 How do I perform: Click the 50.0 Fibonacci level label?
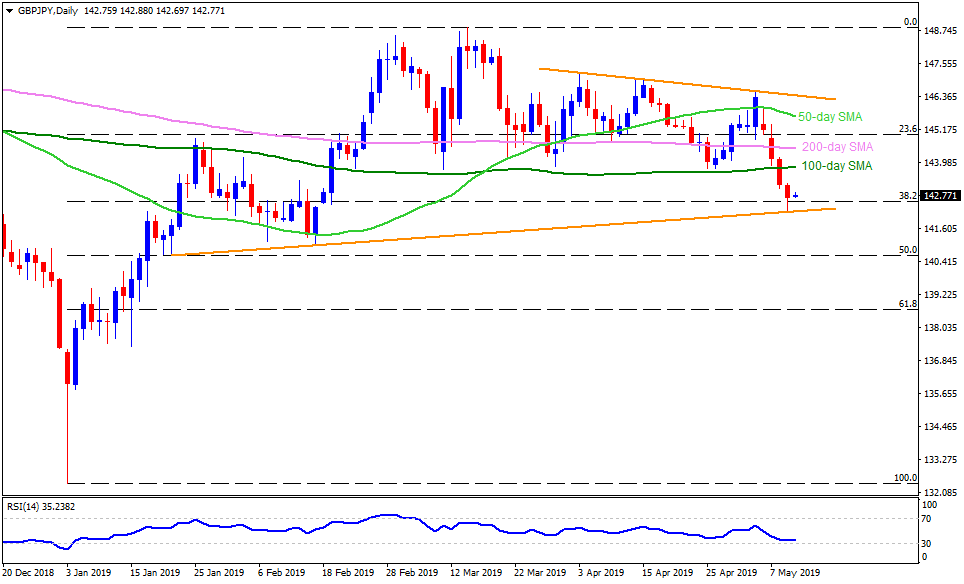tap(909, 249)
